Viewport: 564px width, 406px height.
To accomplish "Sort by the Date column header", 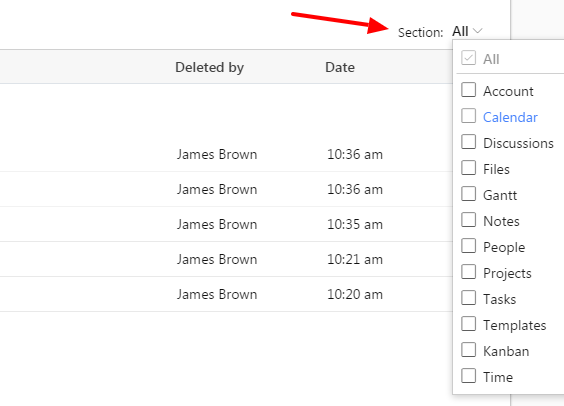I will click(340, 67).
